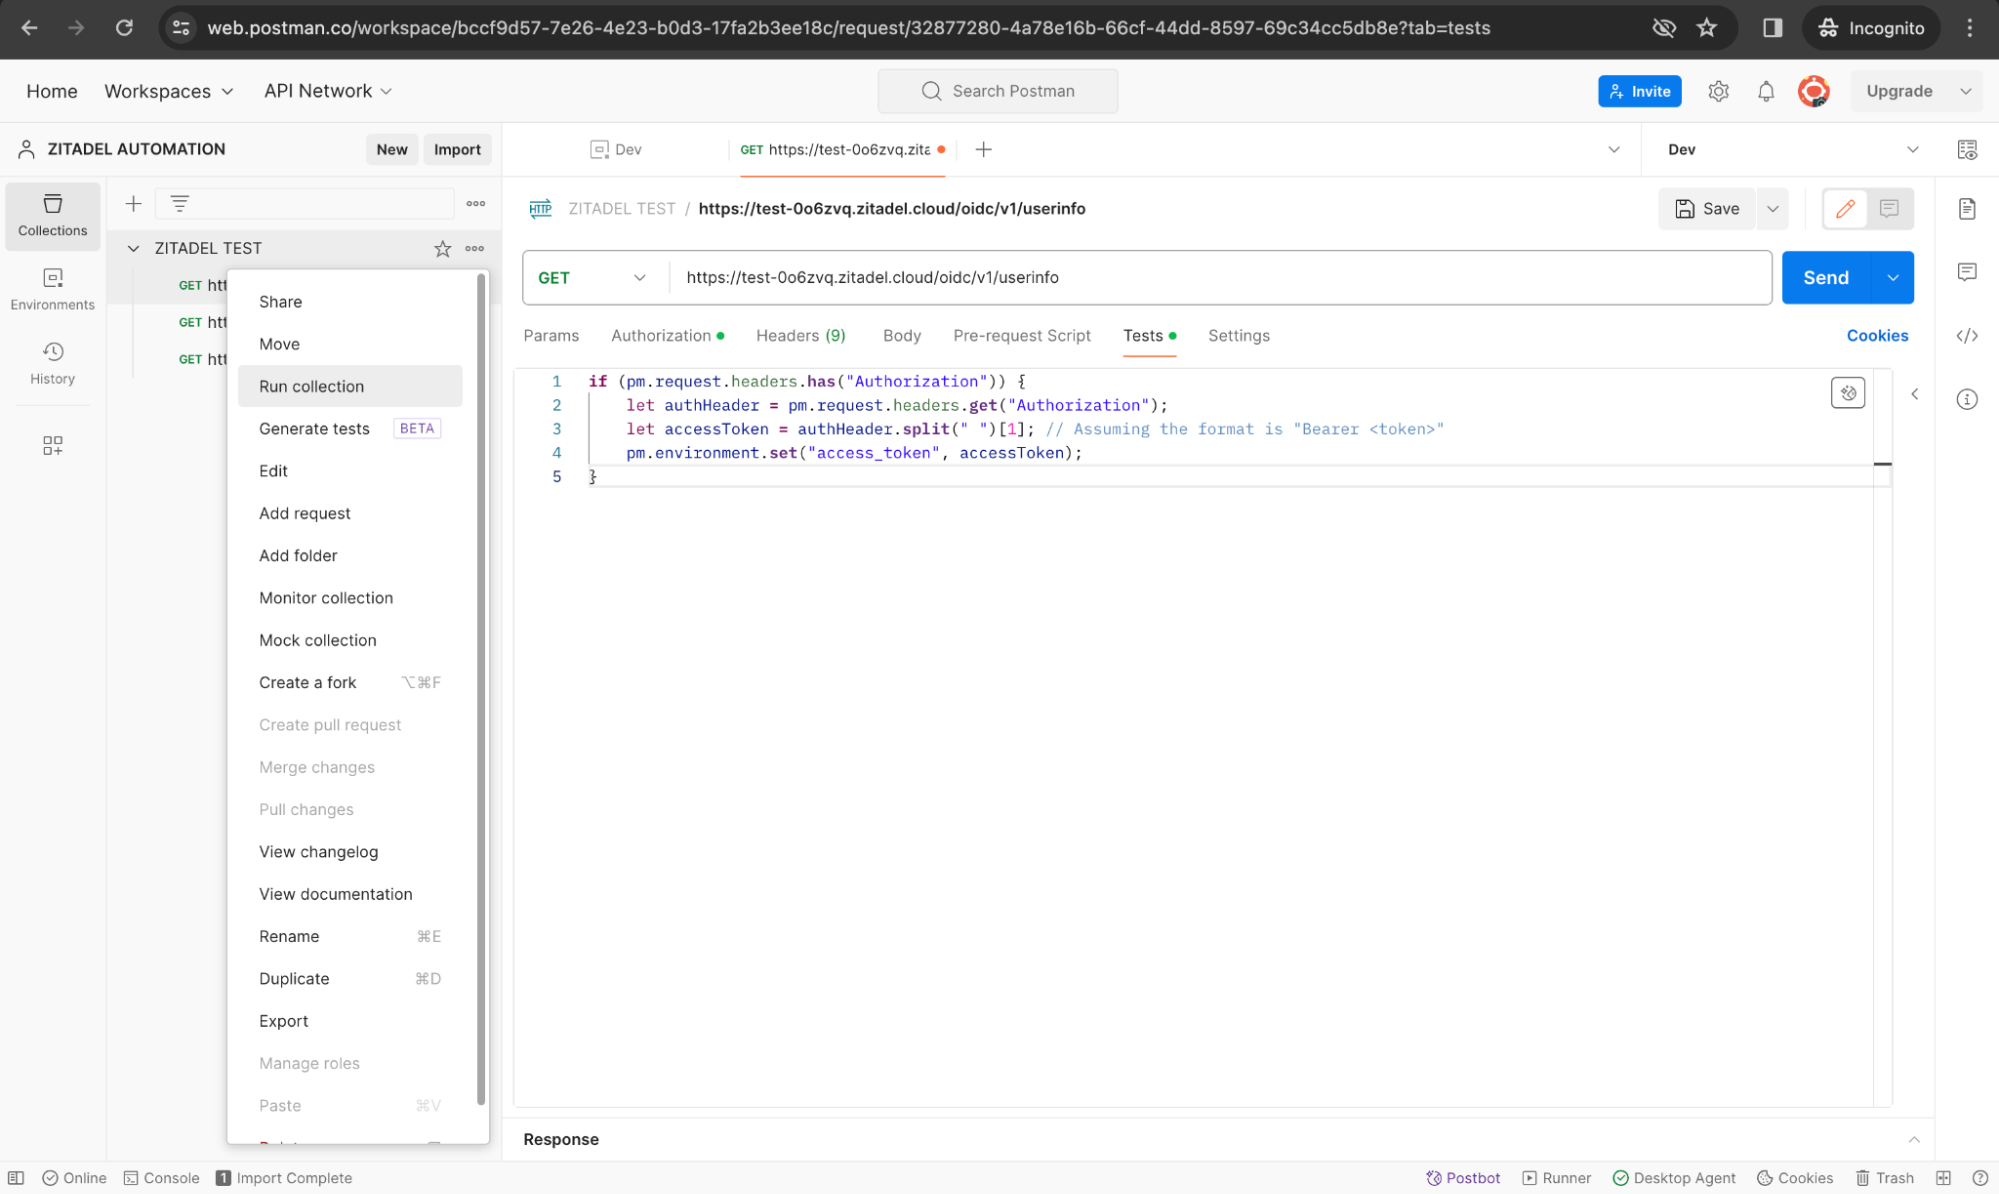Screen dimensions: 1999x1194
Task: Open Collections sidebar panel
Action: coord(52,215)
